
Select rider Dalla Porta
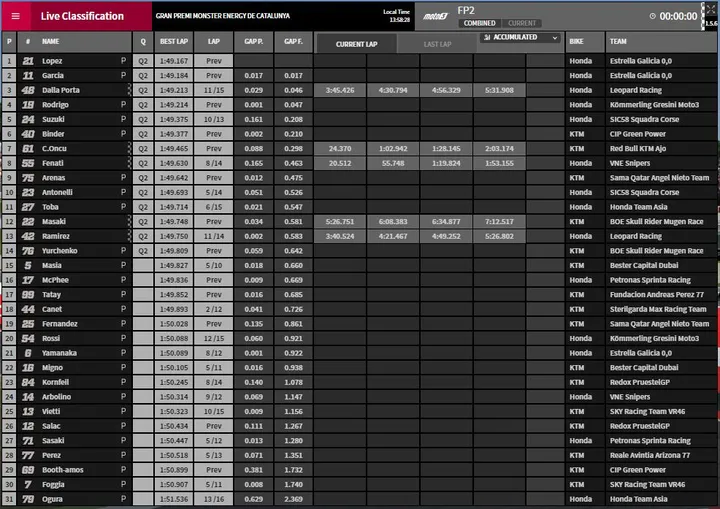pos(61,90)
